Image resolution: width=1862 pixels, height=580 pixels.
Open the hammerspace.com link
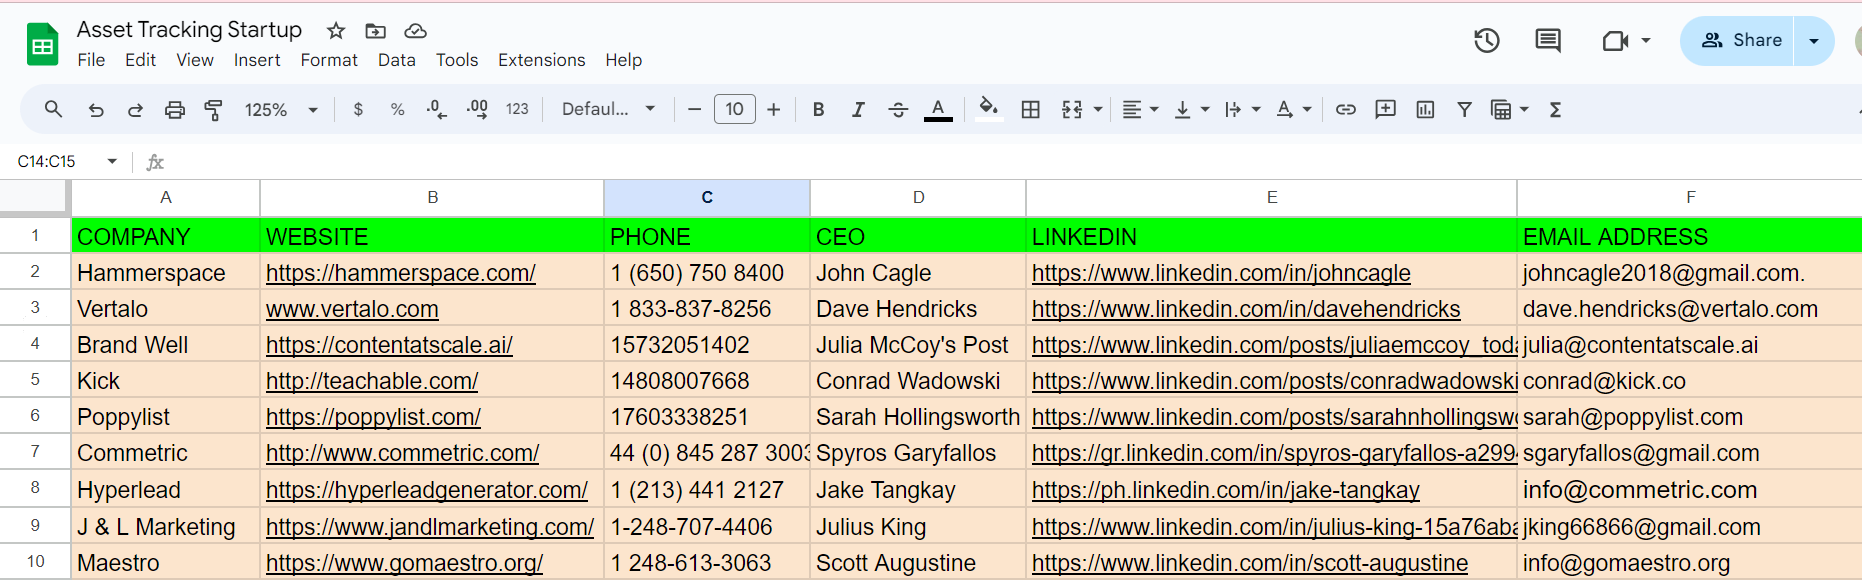click(x=401, y=273)
